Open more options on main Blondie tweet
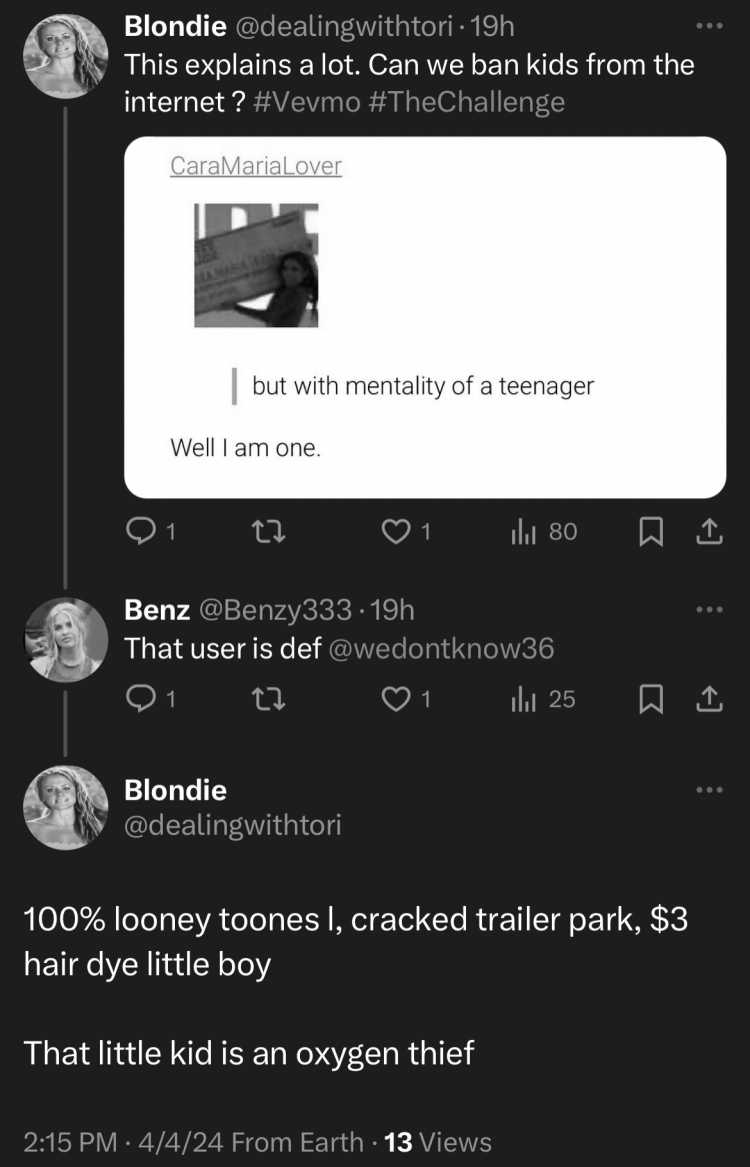The height and width of the screenshot is (1167, 750). [x=709, y=789]
